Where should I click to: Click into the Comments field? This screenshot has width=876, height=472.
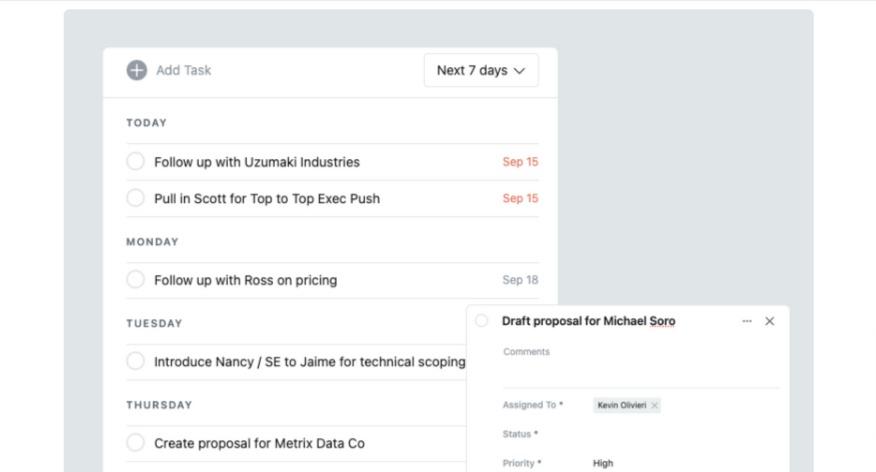coord(640,370)
